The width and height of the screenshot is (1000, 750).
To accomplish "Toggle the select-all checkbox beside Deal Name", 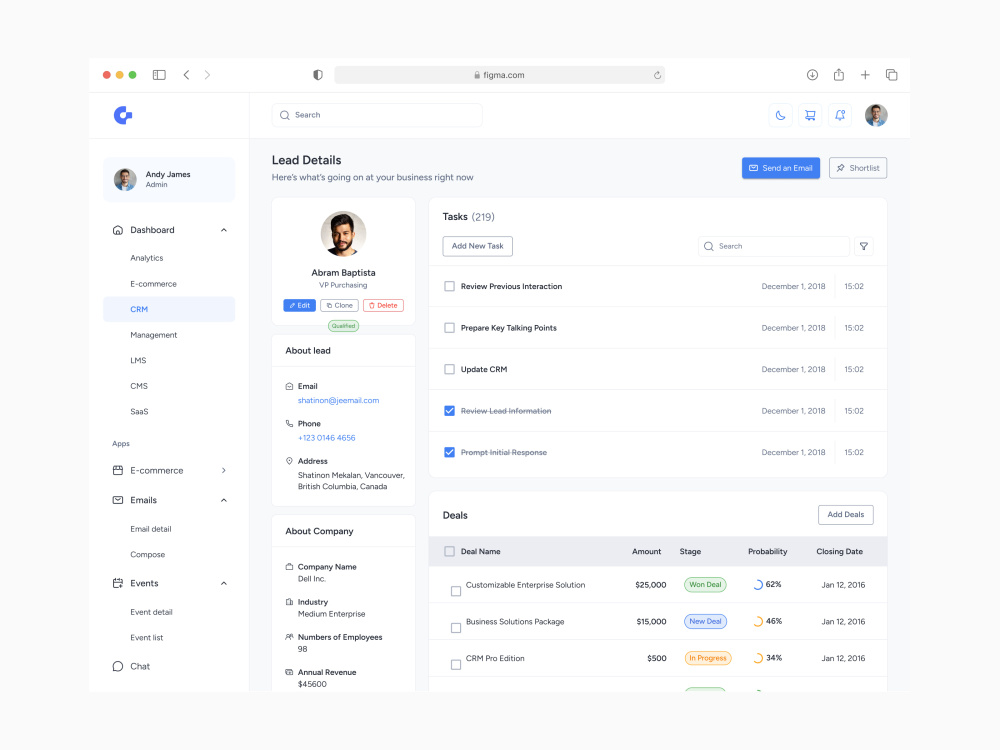I will [450, 551].
